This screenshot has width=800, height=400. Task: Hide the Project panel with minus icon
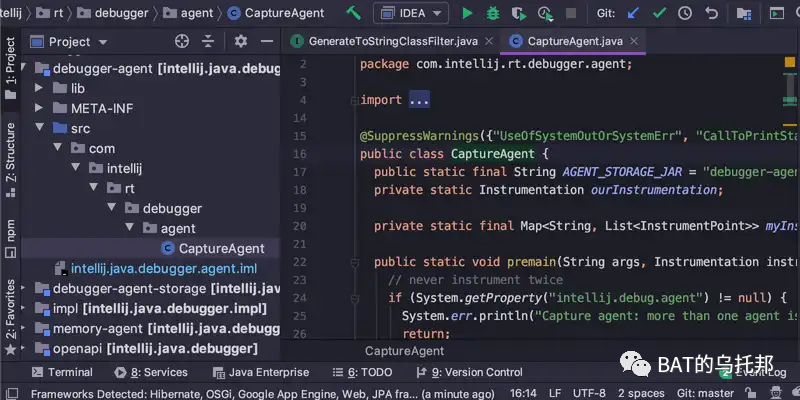point(267,42)
